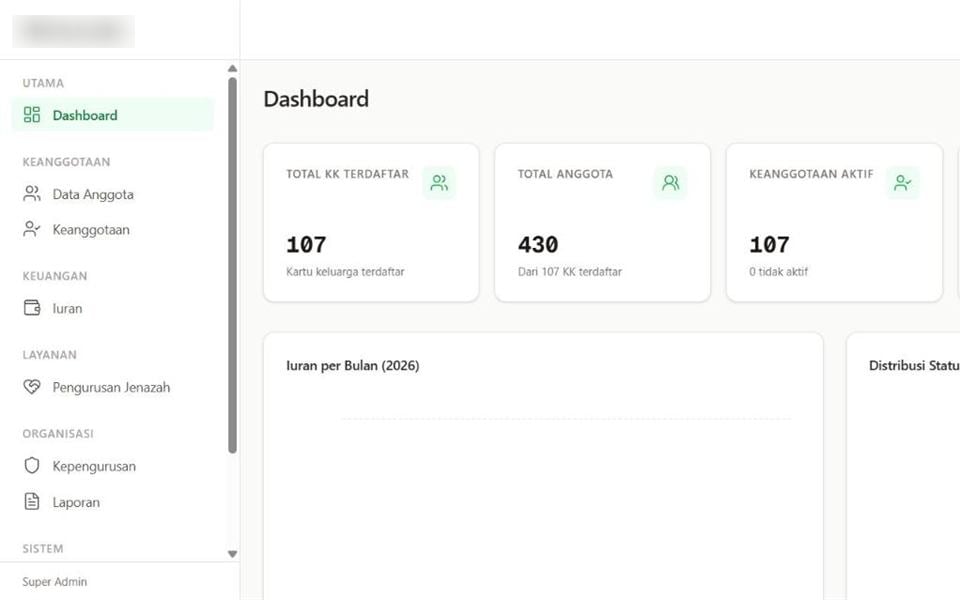Click the 'Kartu keluarga terdaftar' caption

(x=345, y=271)
